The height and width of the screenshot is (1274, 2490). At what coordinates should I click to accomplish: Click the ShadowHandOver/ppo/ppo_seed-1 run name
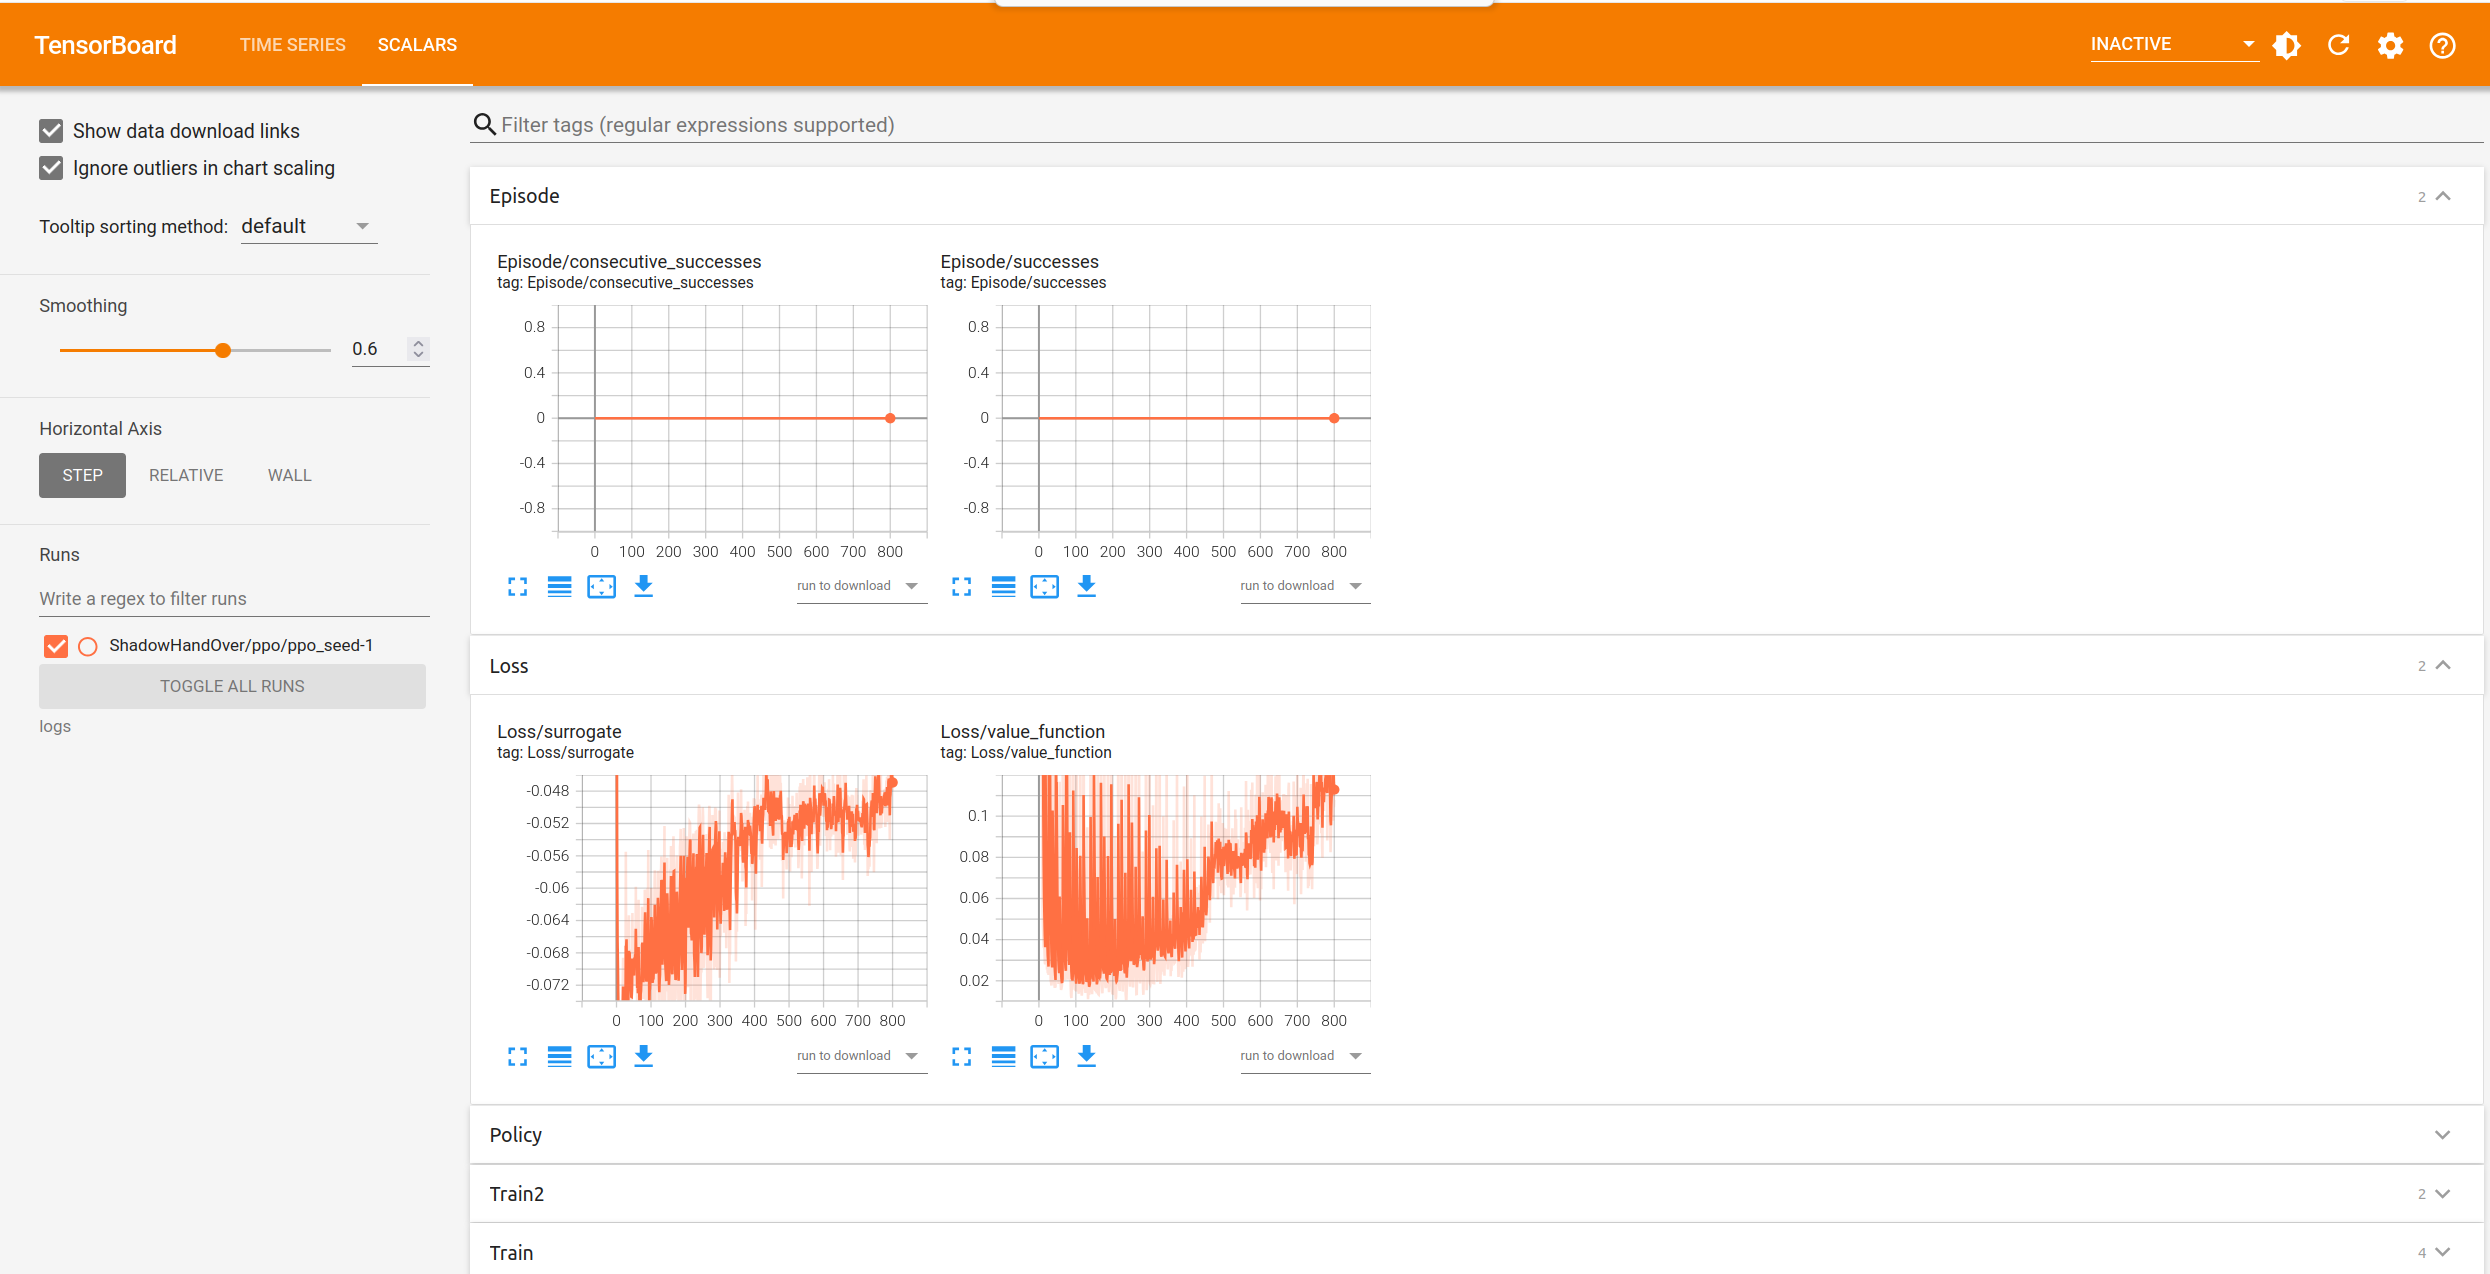point(241,646)
